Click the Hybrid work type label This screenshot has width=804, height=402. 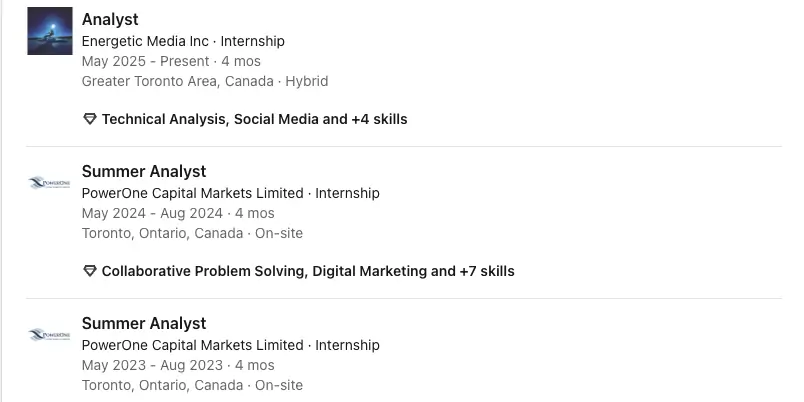[306, 81]
